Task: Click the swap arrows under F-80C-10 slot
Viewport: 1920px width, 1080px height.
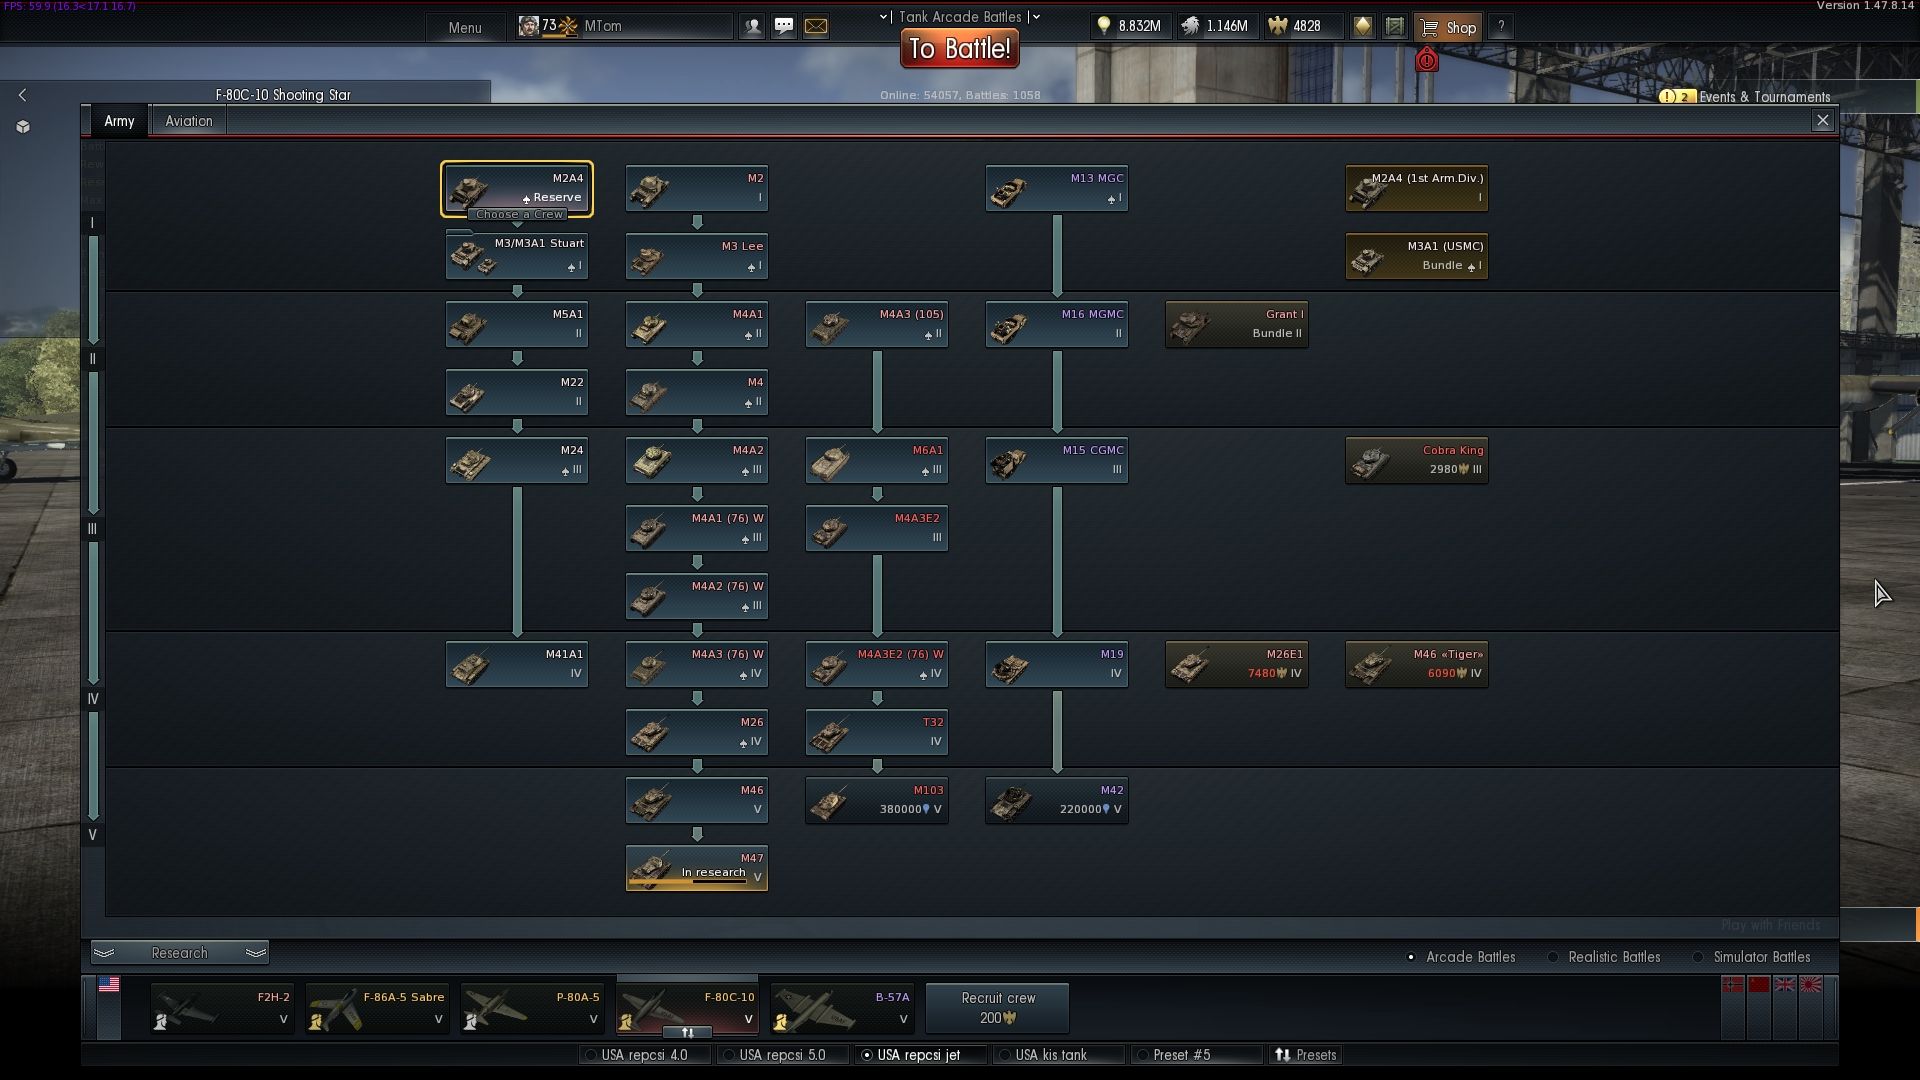Action: 687,1032
